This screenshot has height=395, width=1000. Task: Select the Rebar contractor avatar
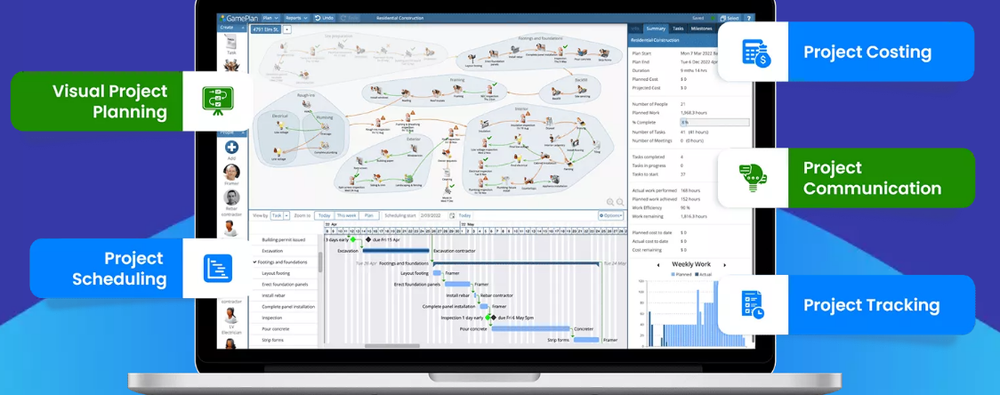pos(232,198)
